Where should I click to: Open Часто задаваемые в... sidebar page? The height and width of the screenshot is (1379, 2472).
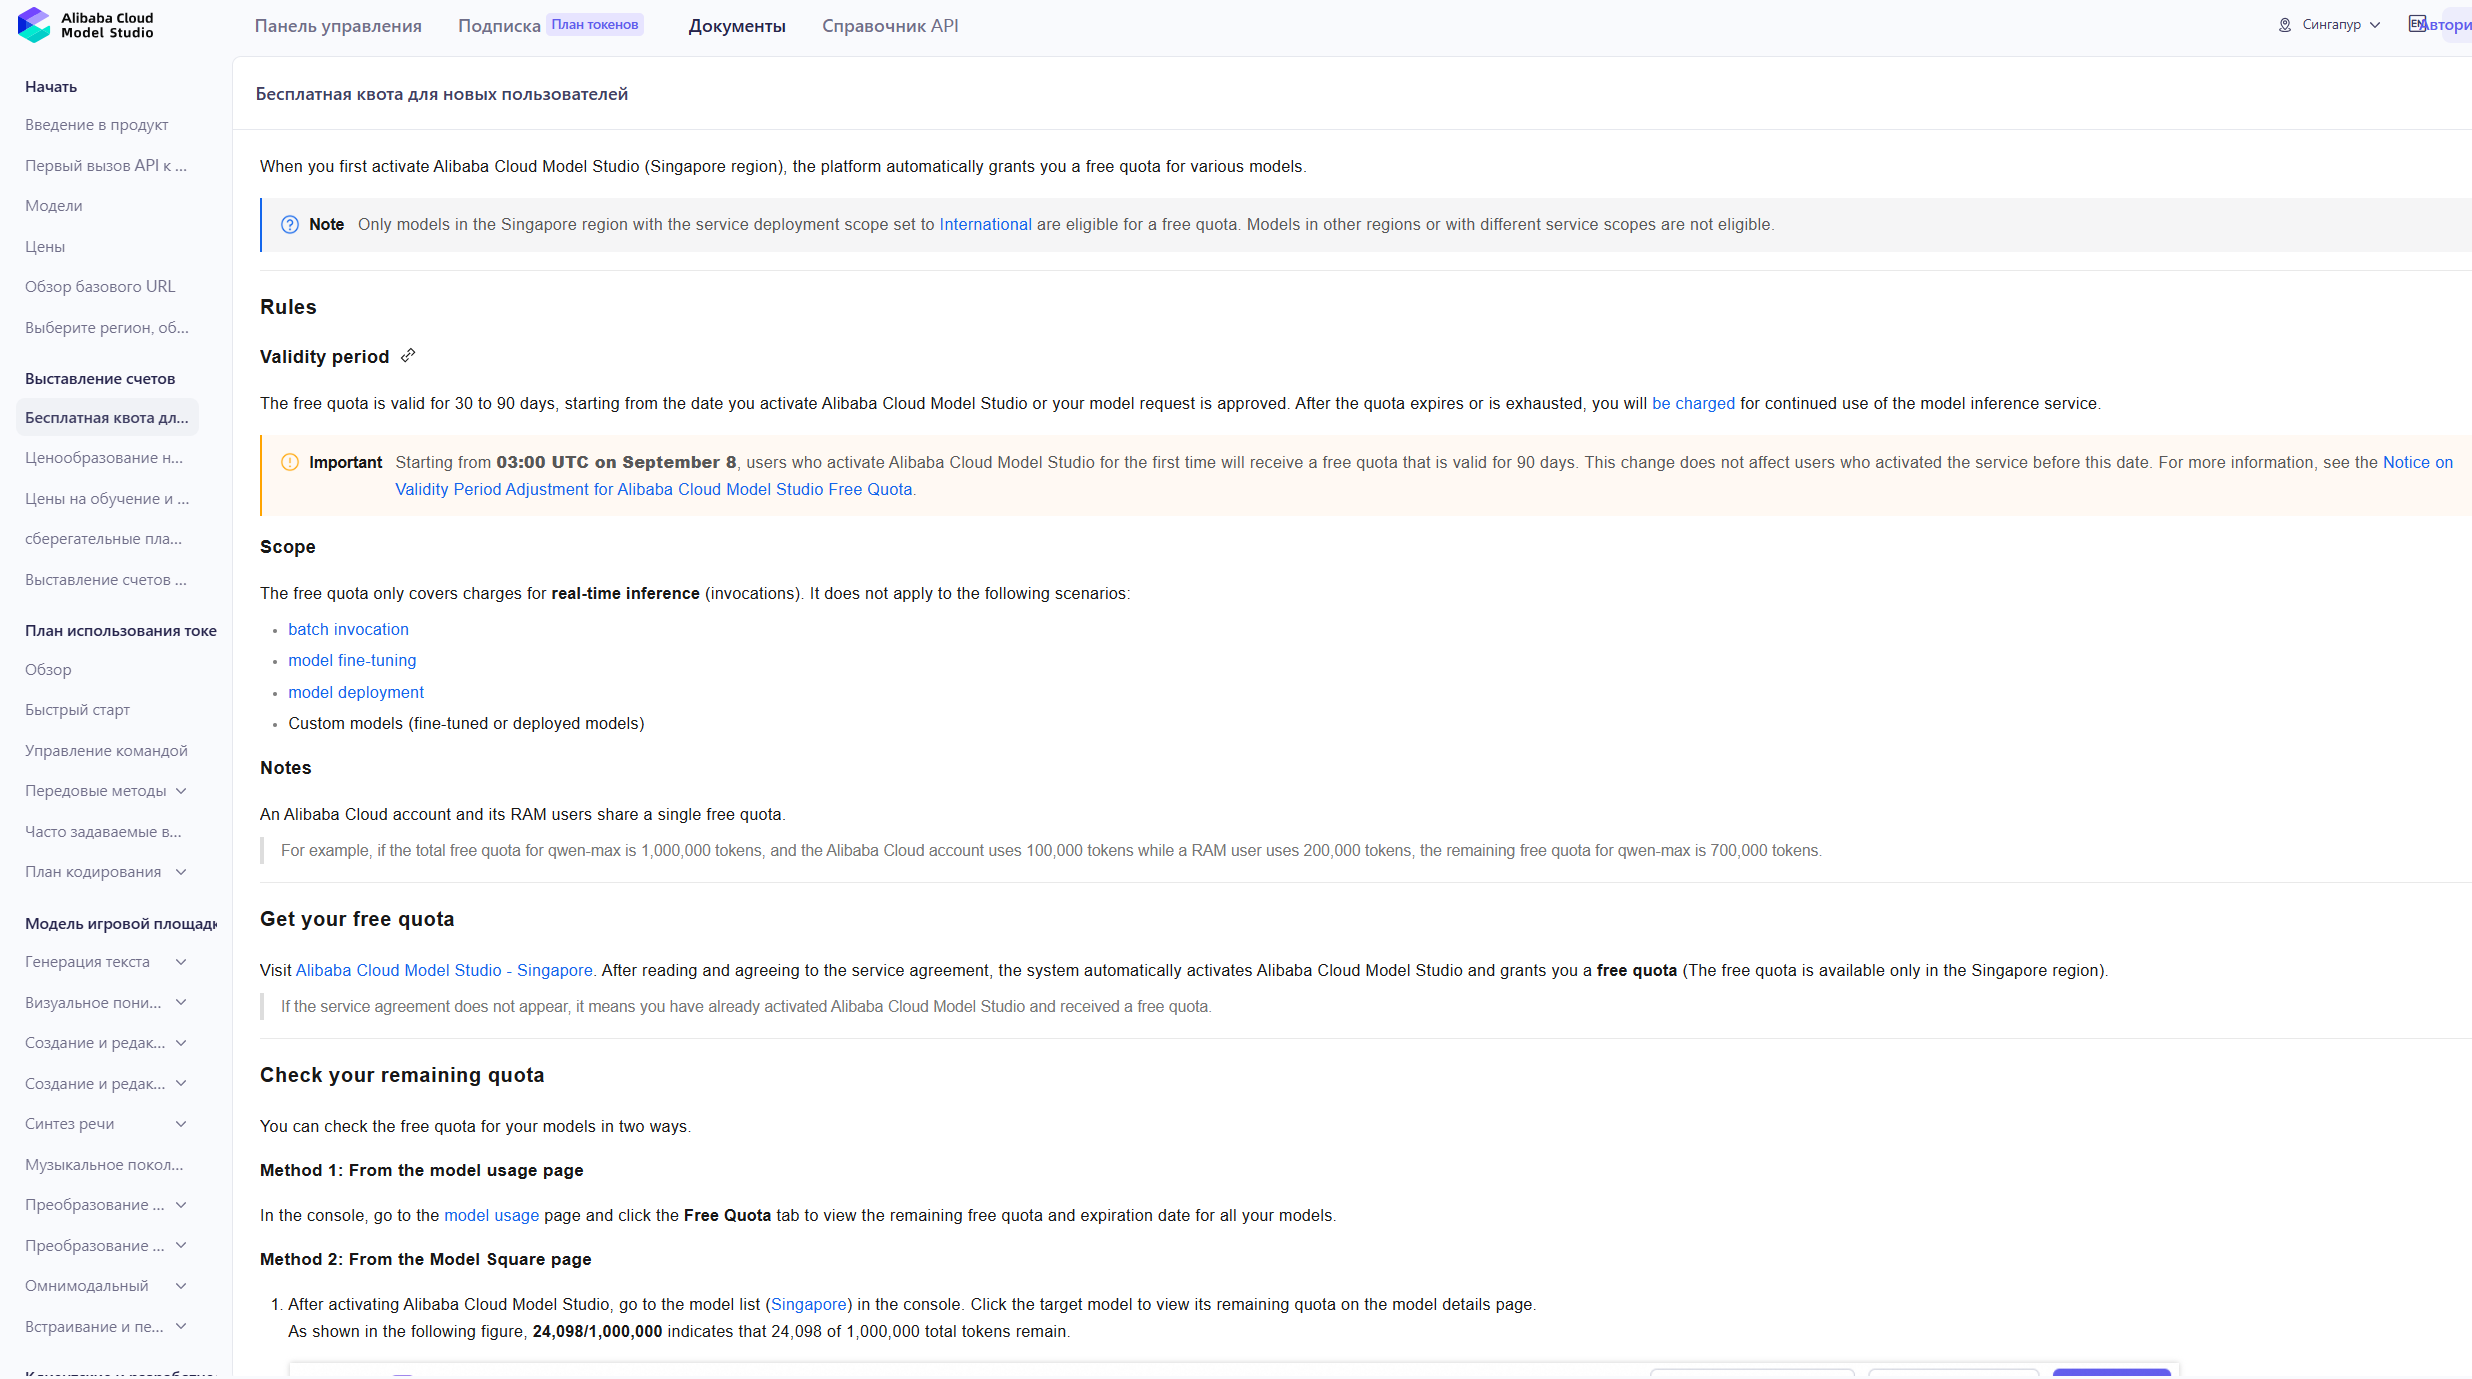pyautogui.click(x=103, y=832)
